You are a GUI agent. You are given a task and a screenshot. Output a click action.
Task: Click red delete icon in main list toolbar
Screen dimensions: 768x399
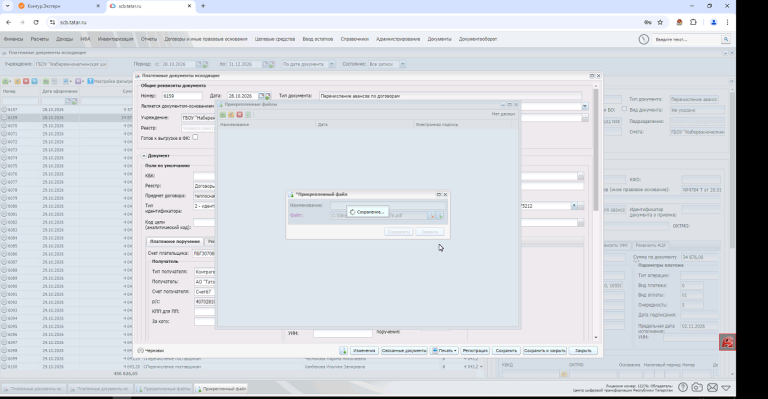pyautogui.click(x=26, y=81)
